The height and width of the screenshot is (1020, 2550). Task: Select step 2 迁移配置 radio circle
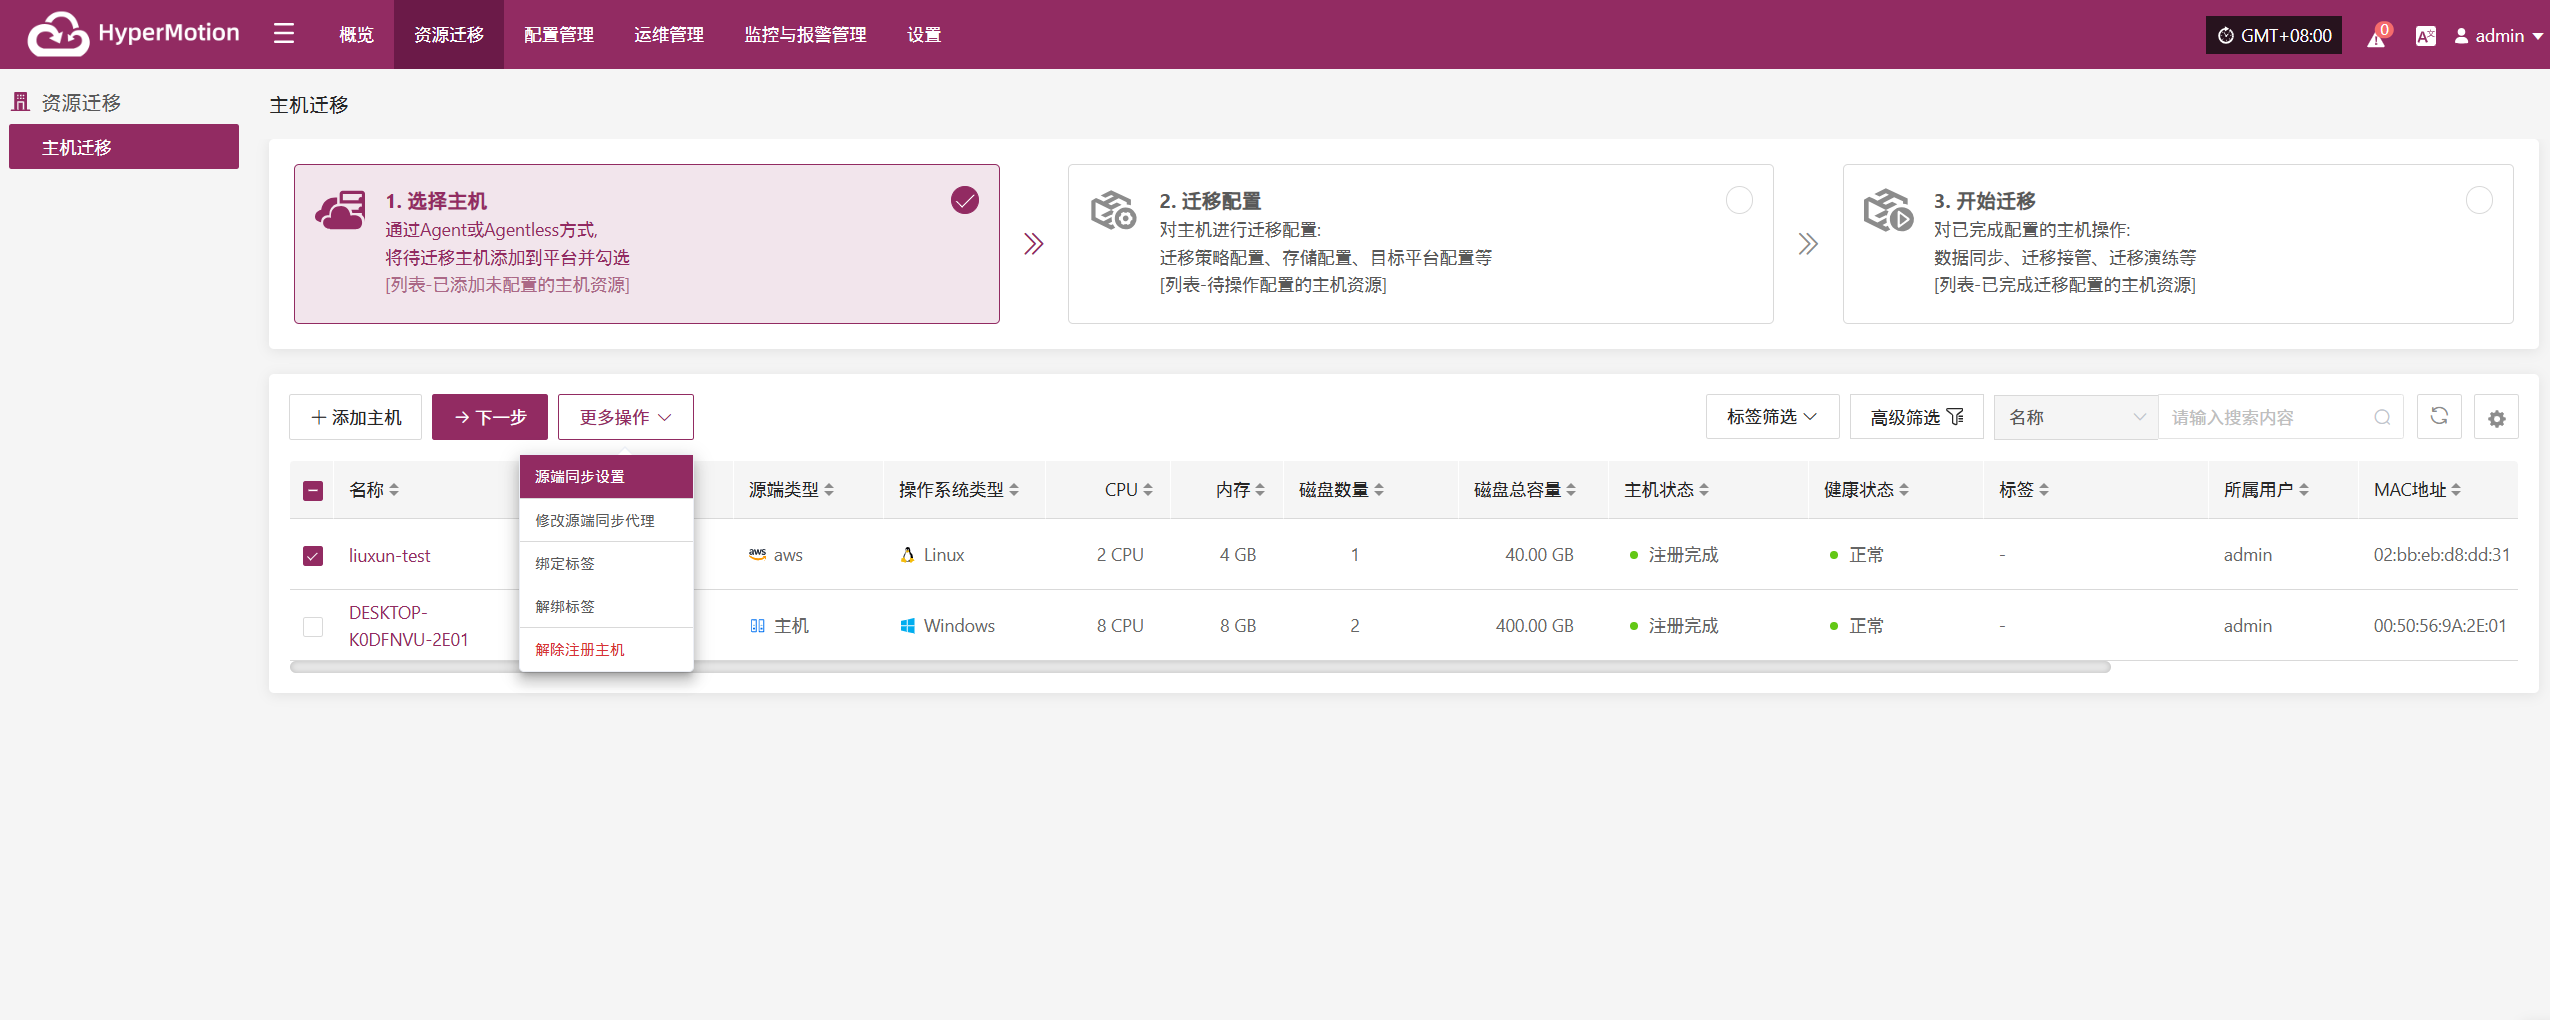click(x=1739, y=200)
